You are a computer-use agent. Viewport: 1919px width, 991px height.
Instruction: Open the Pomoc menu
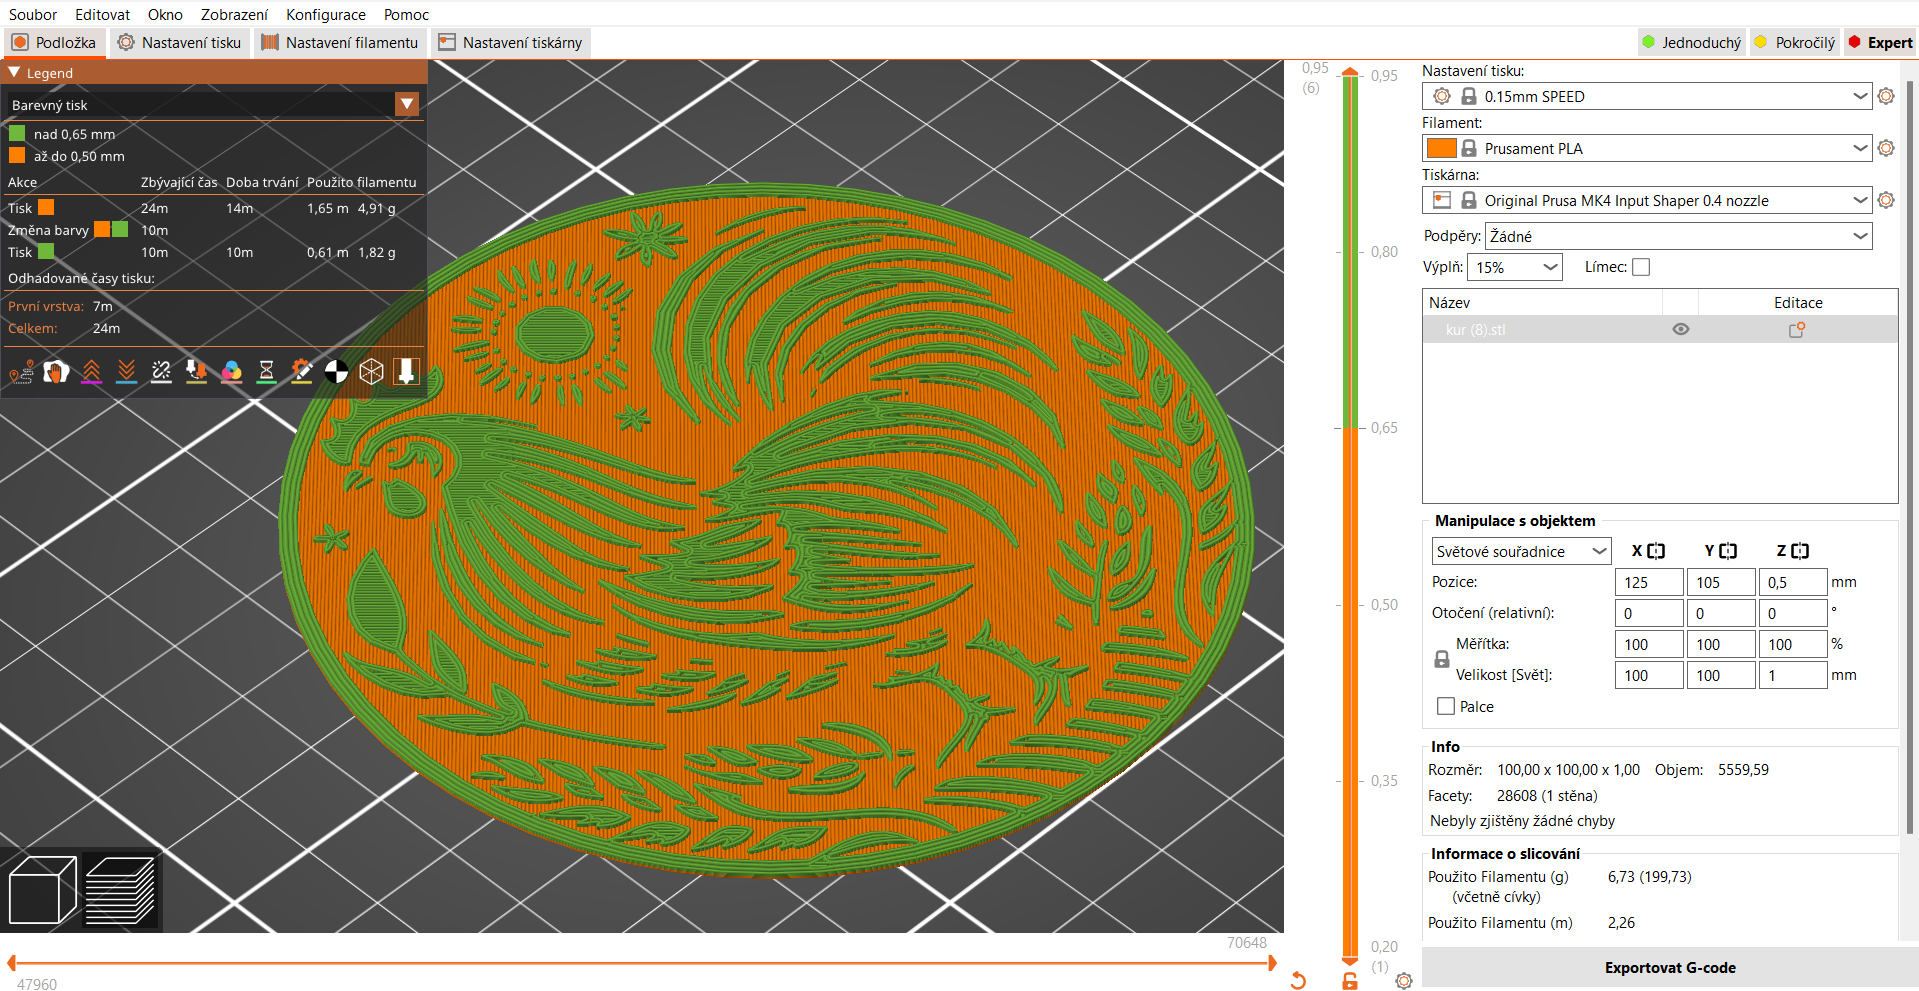coord(406,14)
